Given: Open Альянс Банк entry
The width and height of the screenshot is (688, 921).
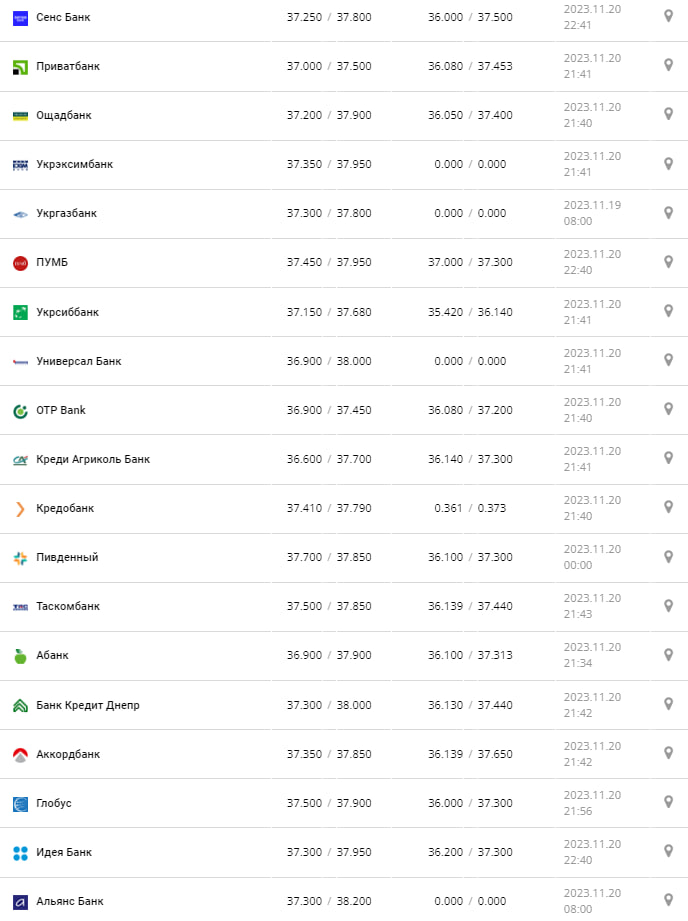Looking at the screenshot, I should pos(70,901).
